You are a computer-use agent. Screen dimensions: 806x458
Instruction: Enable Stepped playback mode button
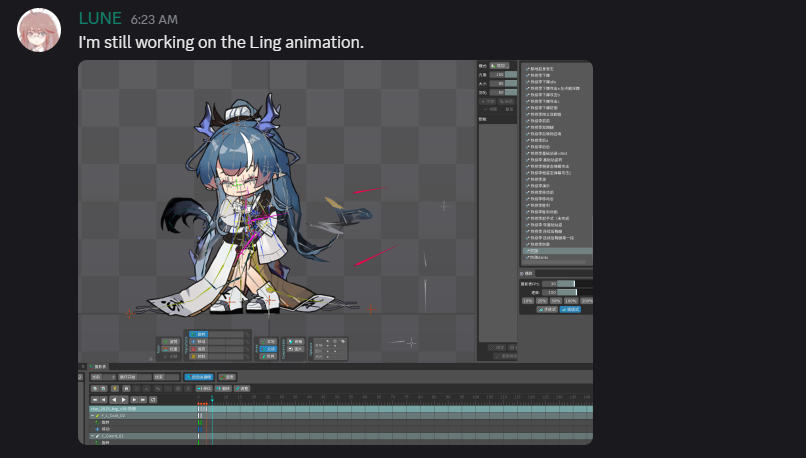(x=547, y=309)
